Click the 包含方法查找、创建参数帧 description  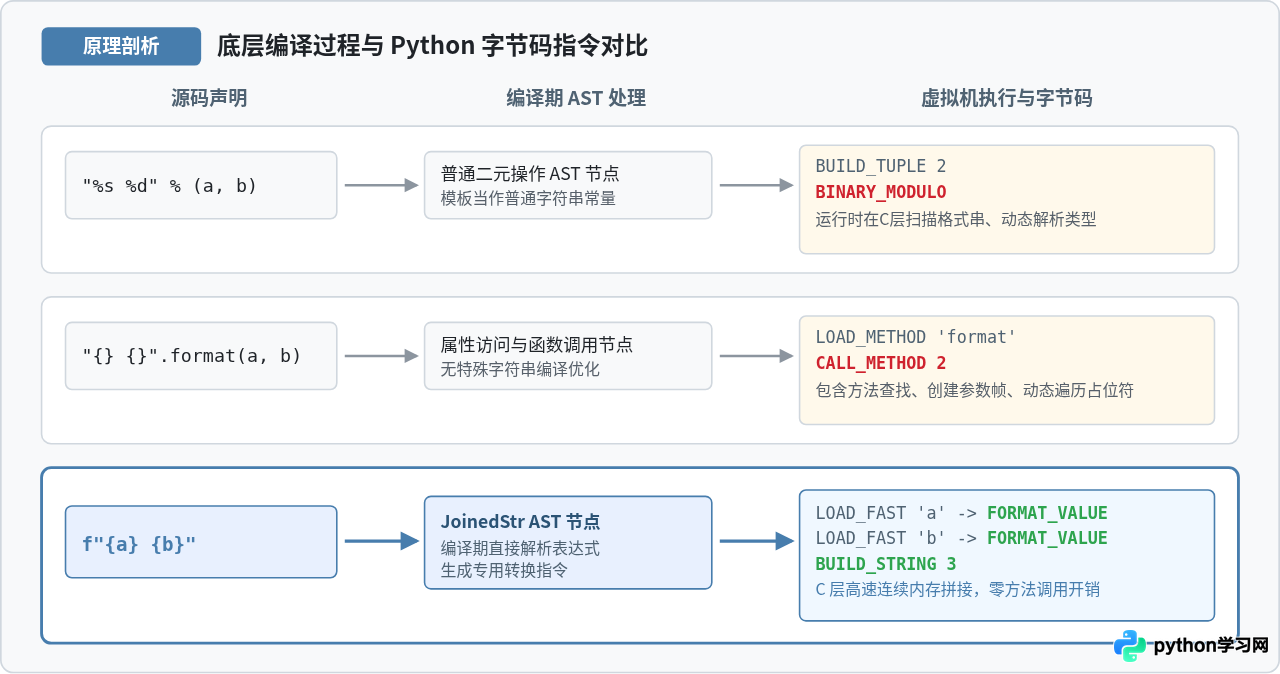click(975, 390)
